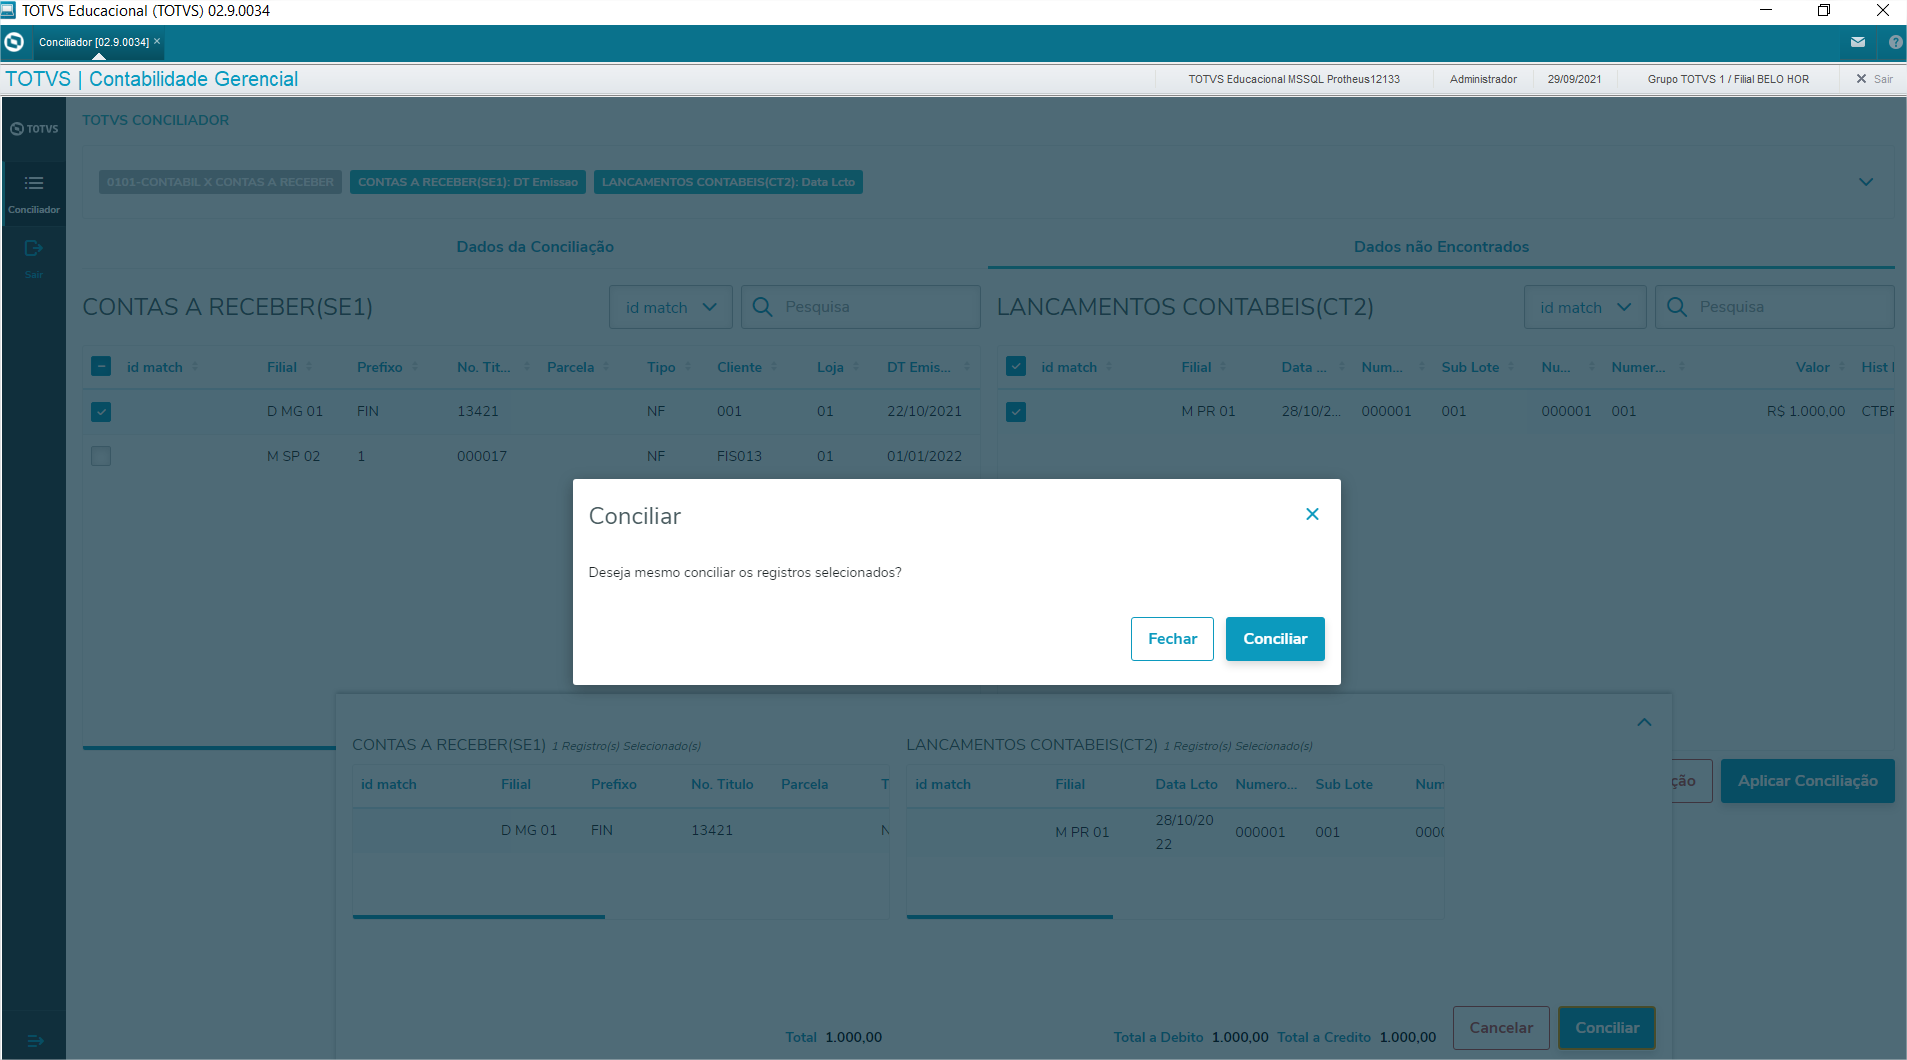This screenshot has height=1060, width=1907.
Task: Click the Cancelar button in the bottom panel
Action: [x=1501, y=1028]
